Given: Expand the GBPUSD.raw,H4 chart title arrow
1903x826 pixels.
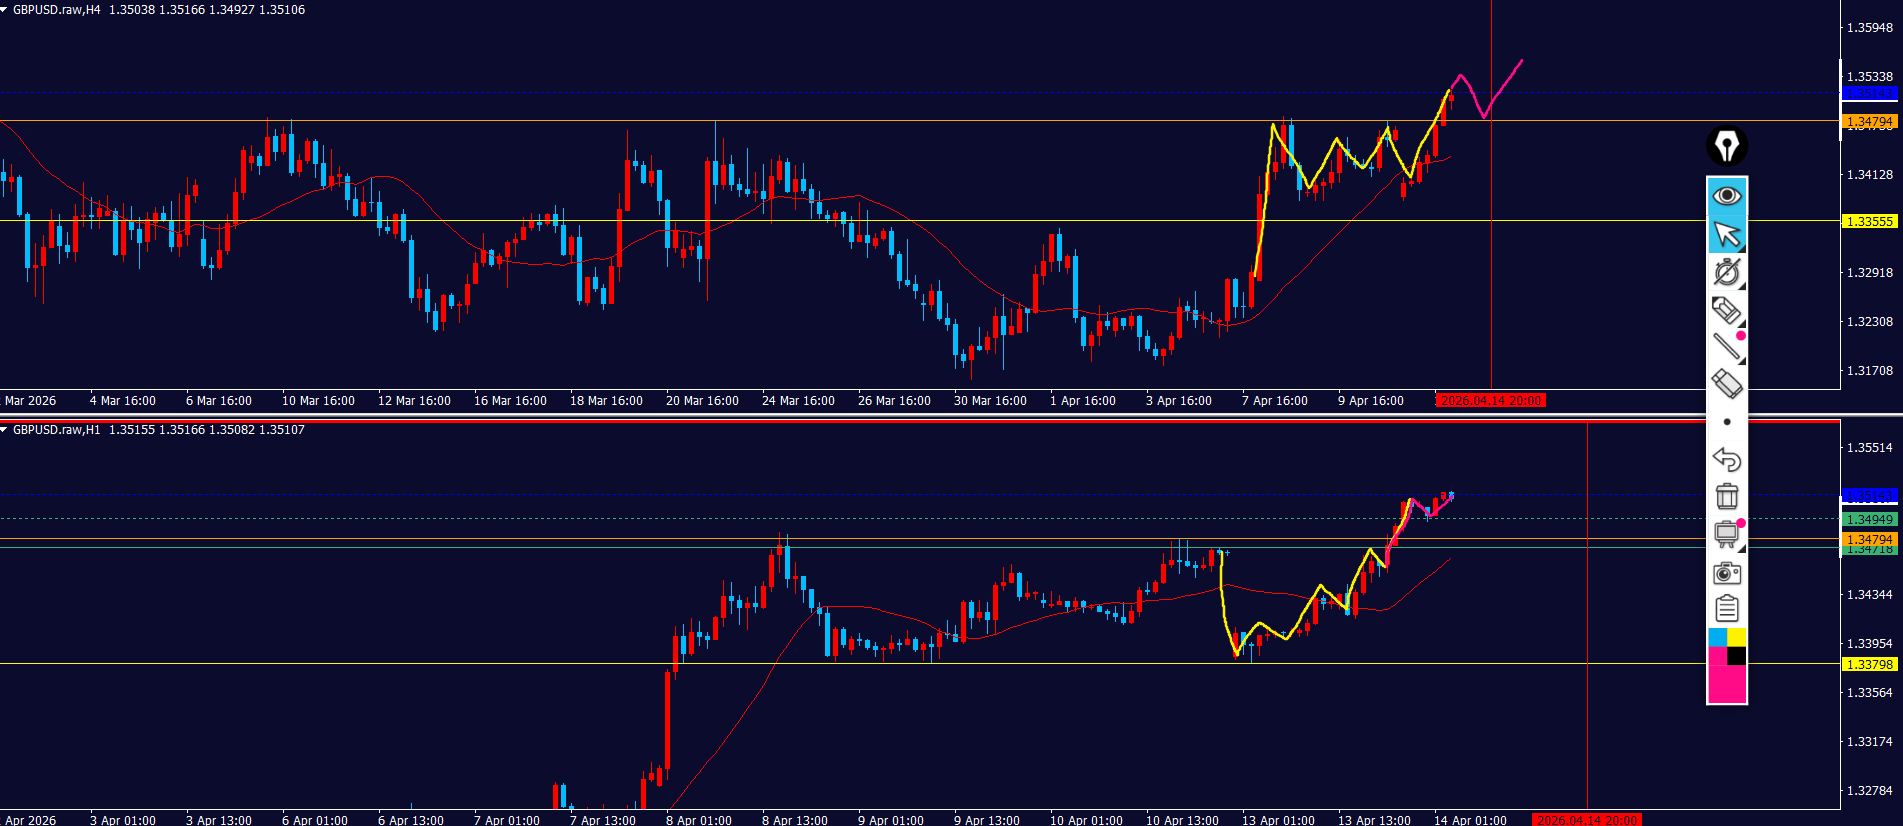Looking at the screenshot, I should [x=5, y=9].
